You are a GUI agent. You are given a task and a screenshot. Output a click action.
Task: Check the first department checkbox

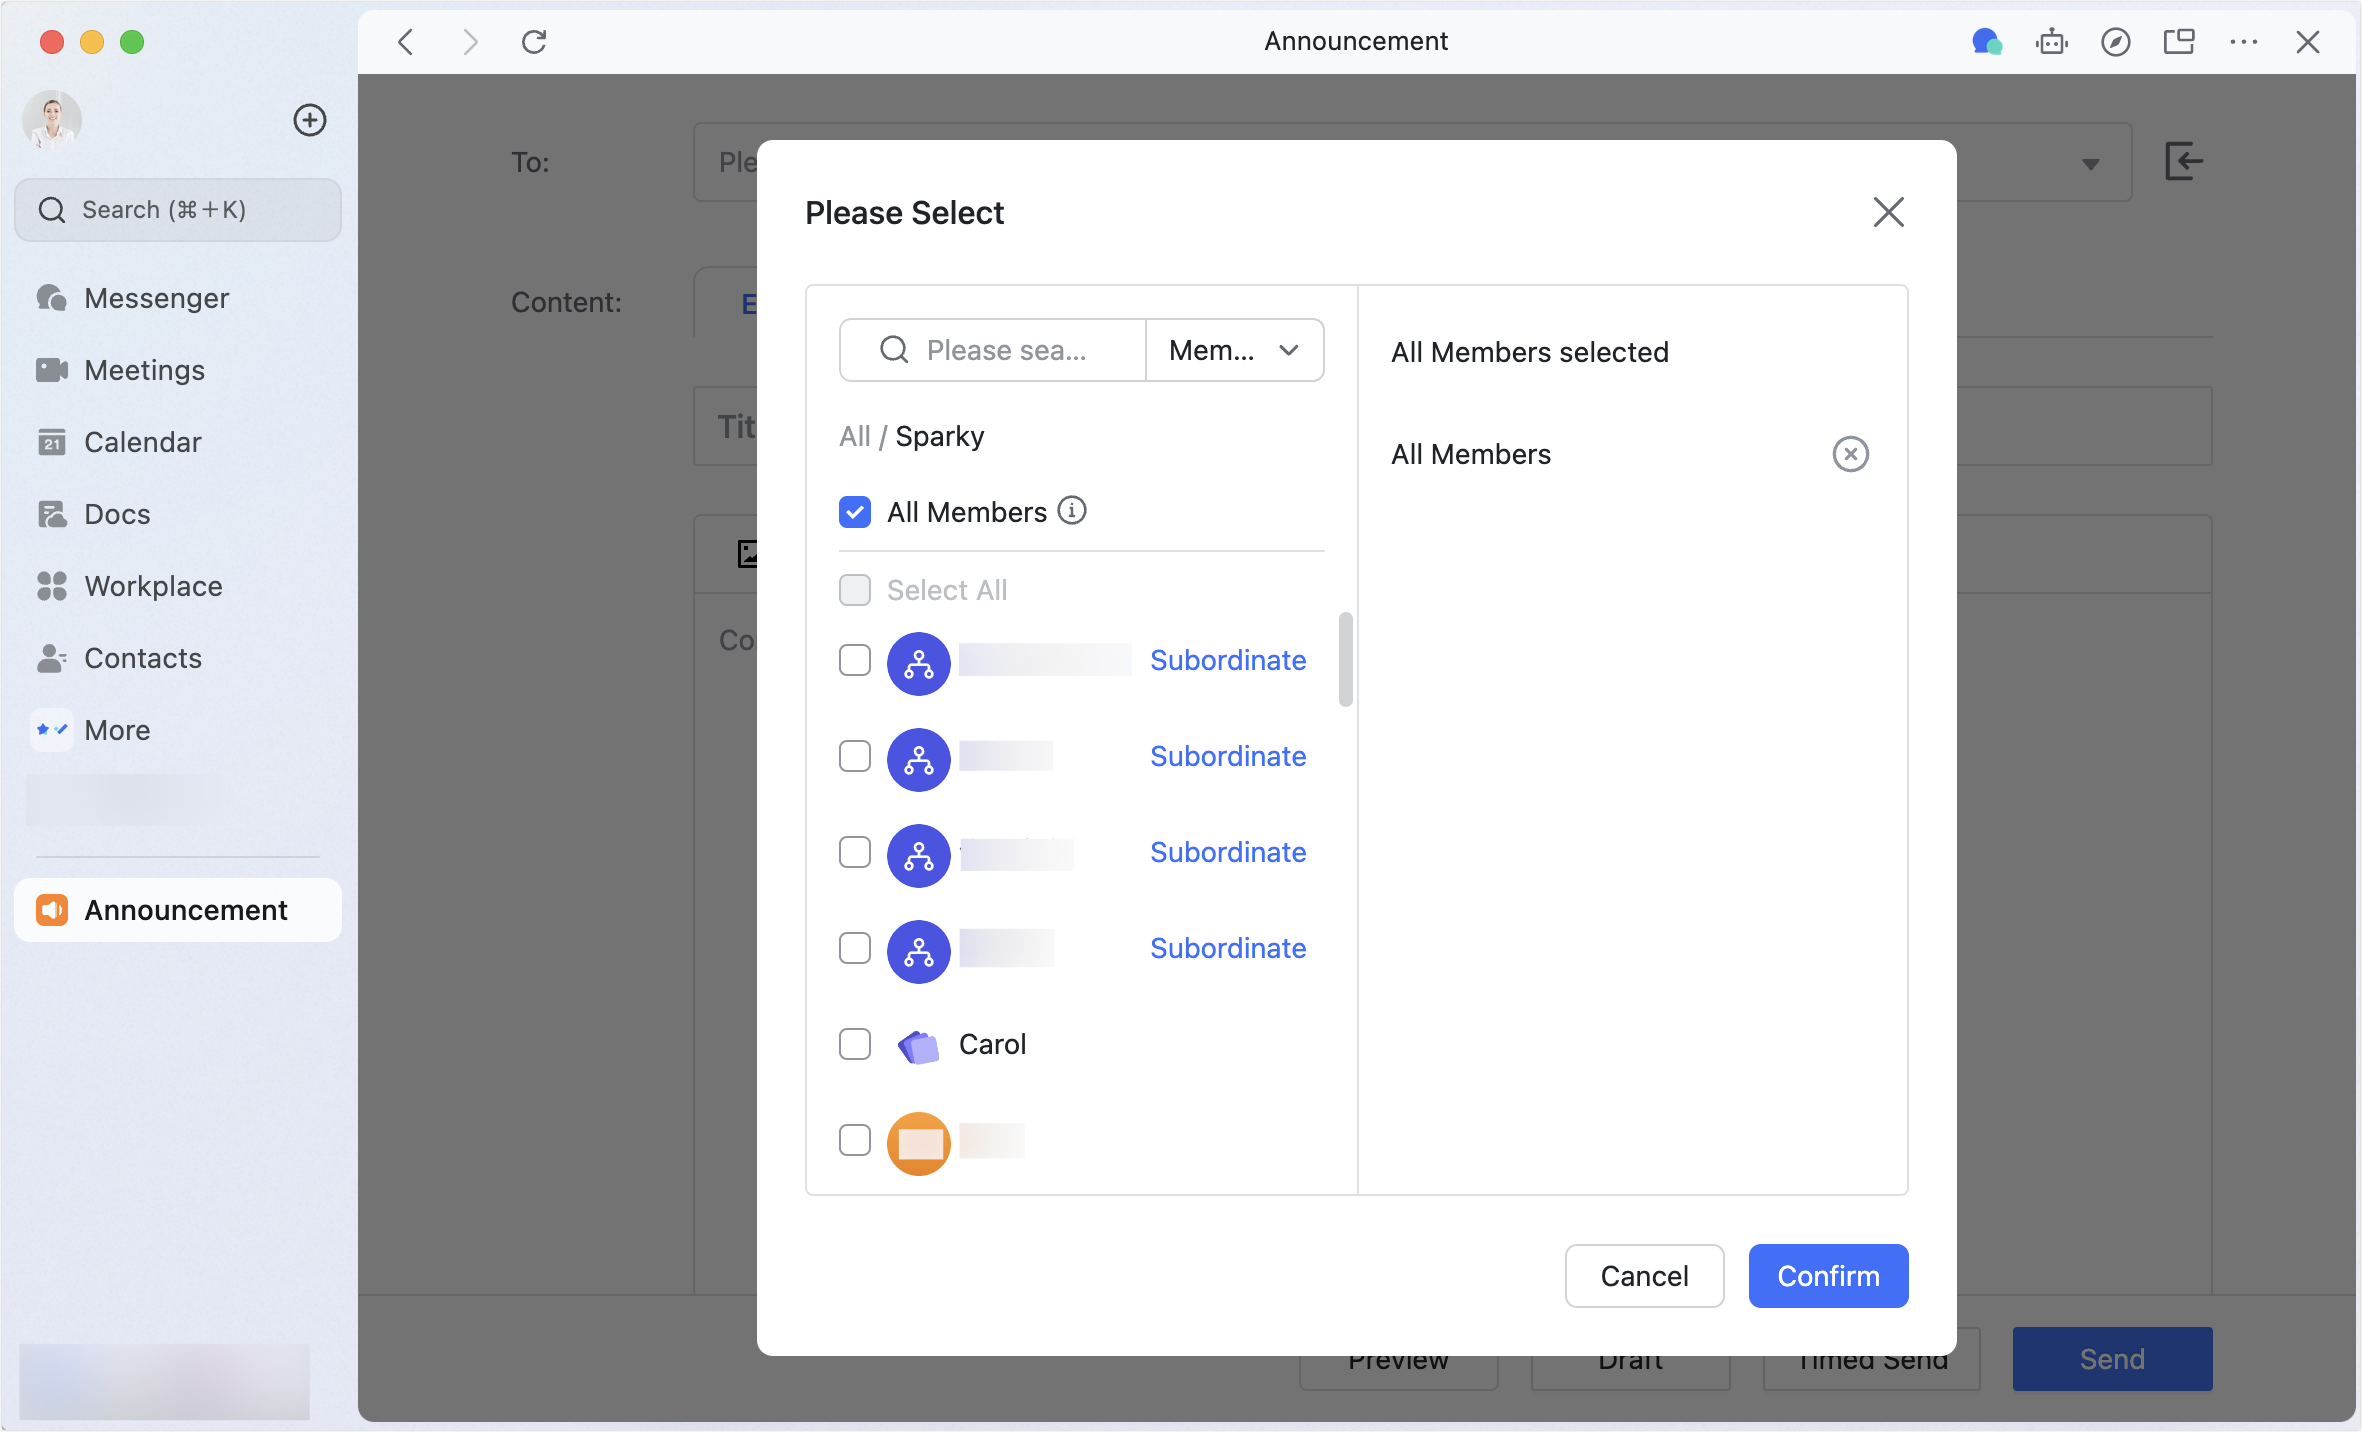[x=855, y=660]
